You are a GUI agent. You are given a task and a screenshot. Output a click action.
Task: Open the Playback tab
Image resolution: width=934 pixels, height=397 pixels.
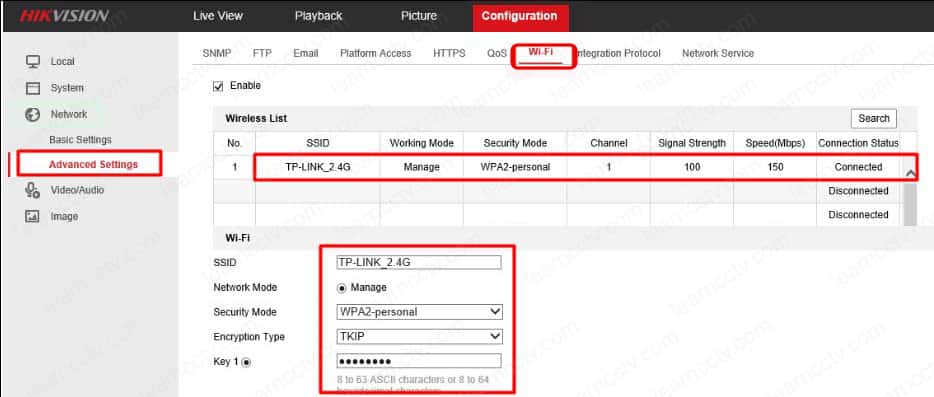pyautogui.click(x=319, y=16)
